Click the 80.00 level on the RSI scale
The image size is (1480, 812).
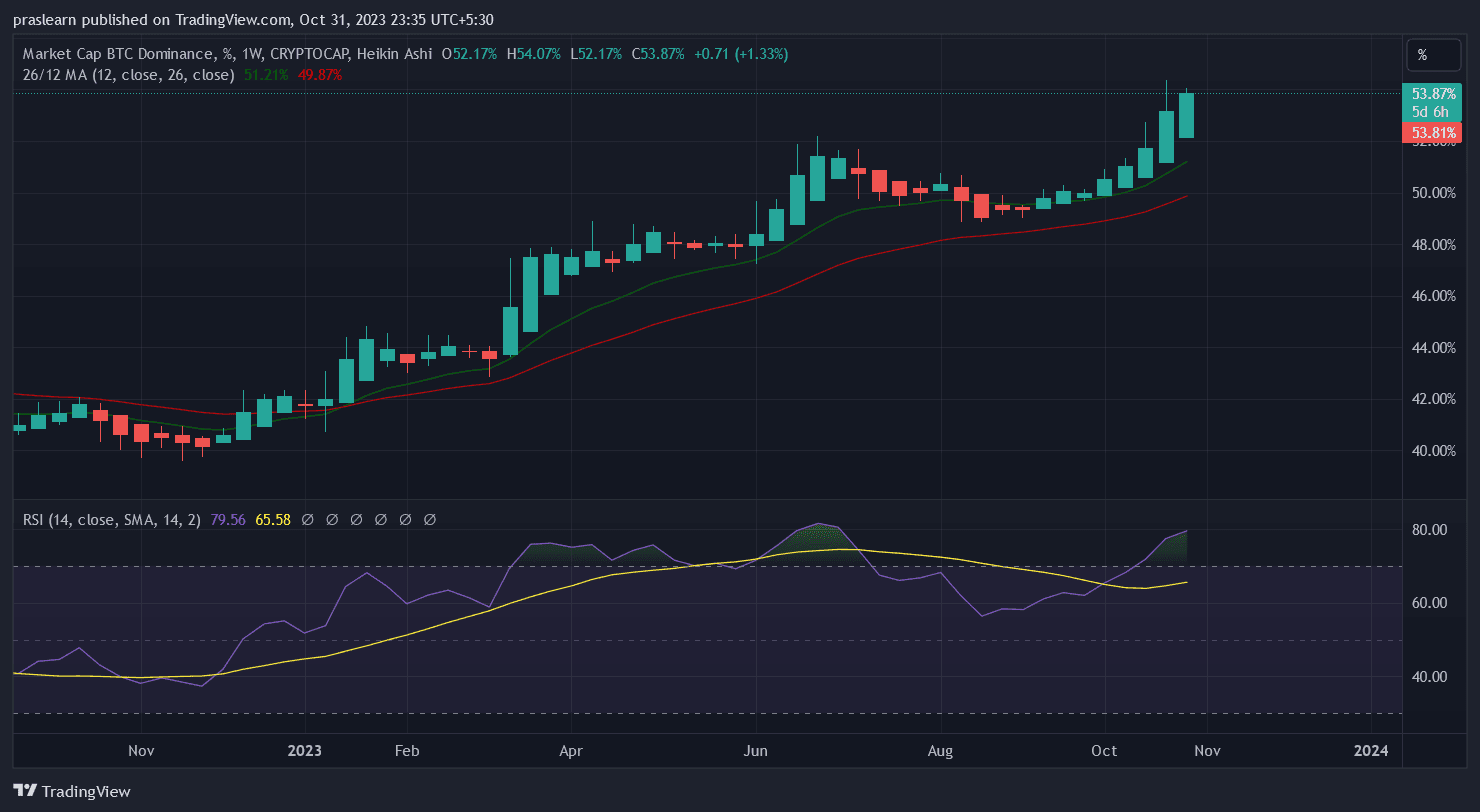(x=1431, y=530)
